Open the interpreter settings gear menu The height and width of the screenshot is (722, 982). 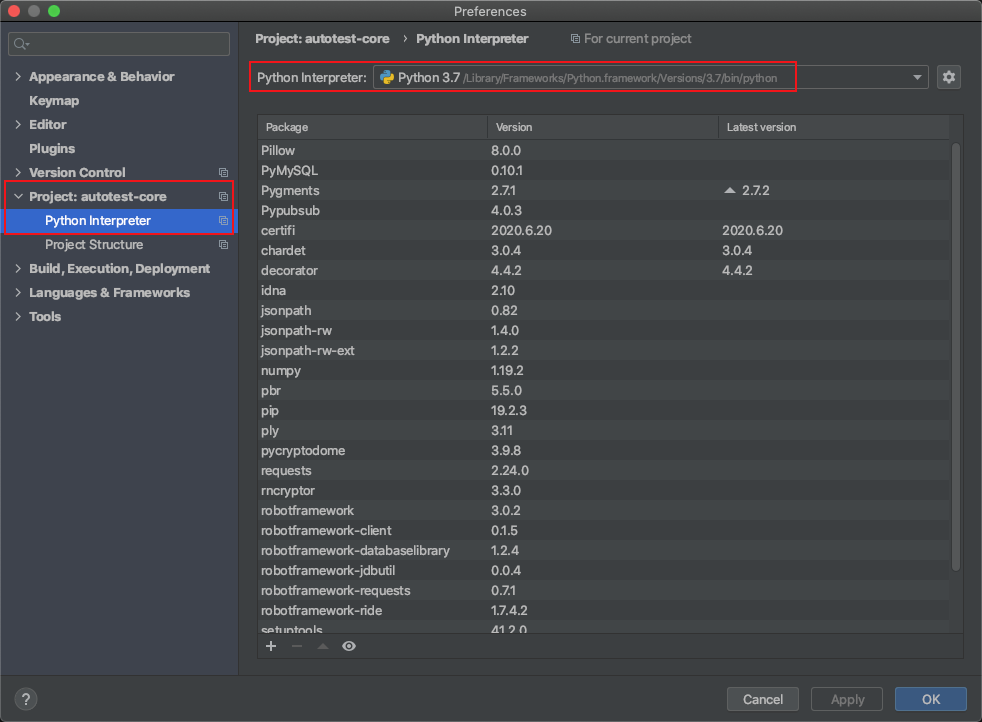pos(949,77)
